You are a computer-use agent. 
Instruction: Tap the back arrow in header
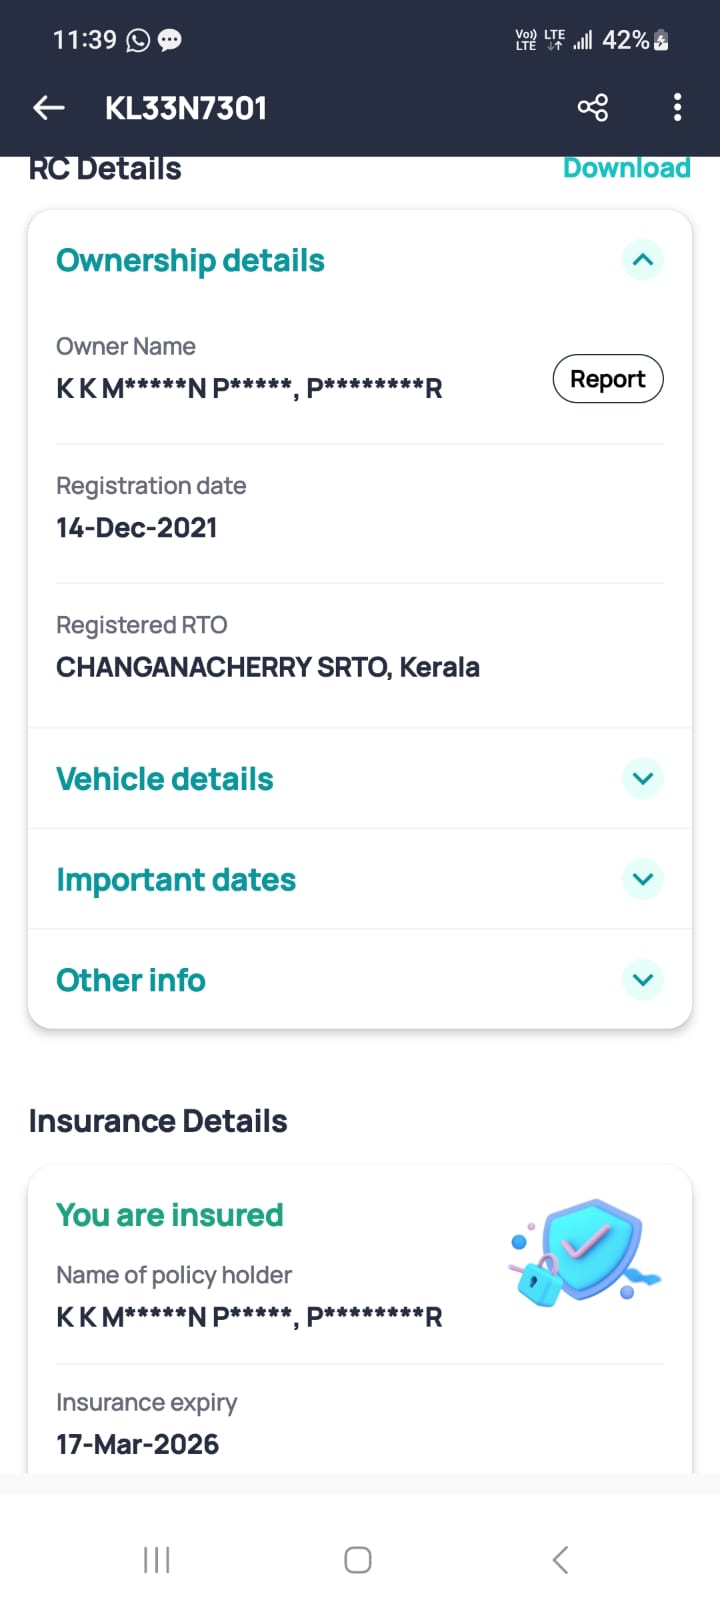coord(49,108)
